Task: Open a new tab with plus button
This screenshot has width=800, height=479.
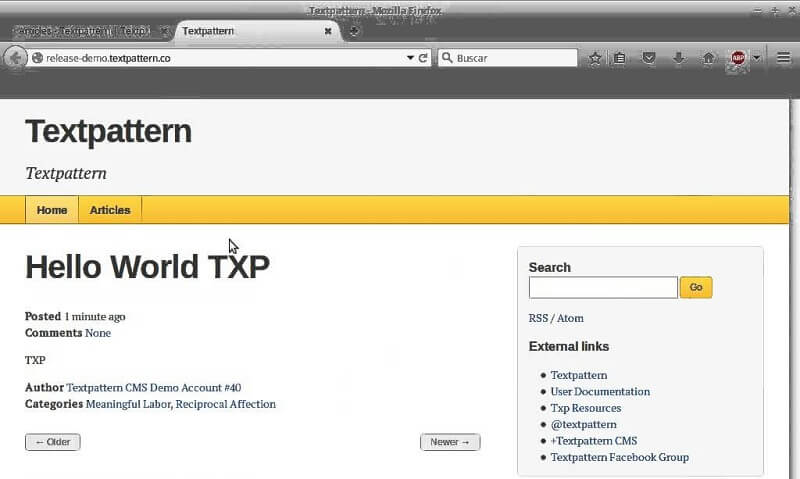Action: click(x=354, y=31)
